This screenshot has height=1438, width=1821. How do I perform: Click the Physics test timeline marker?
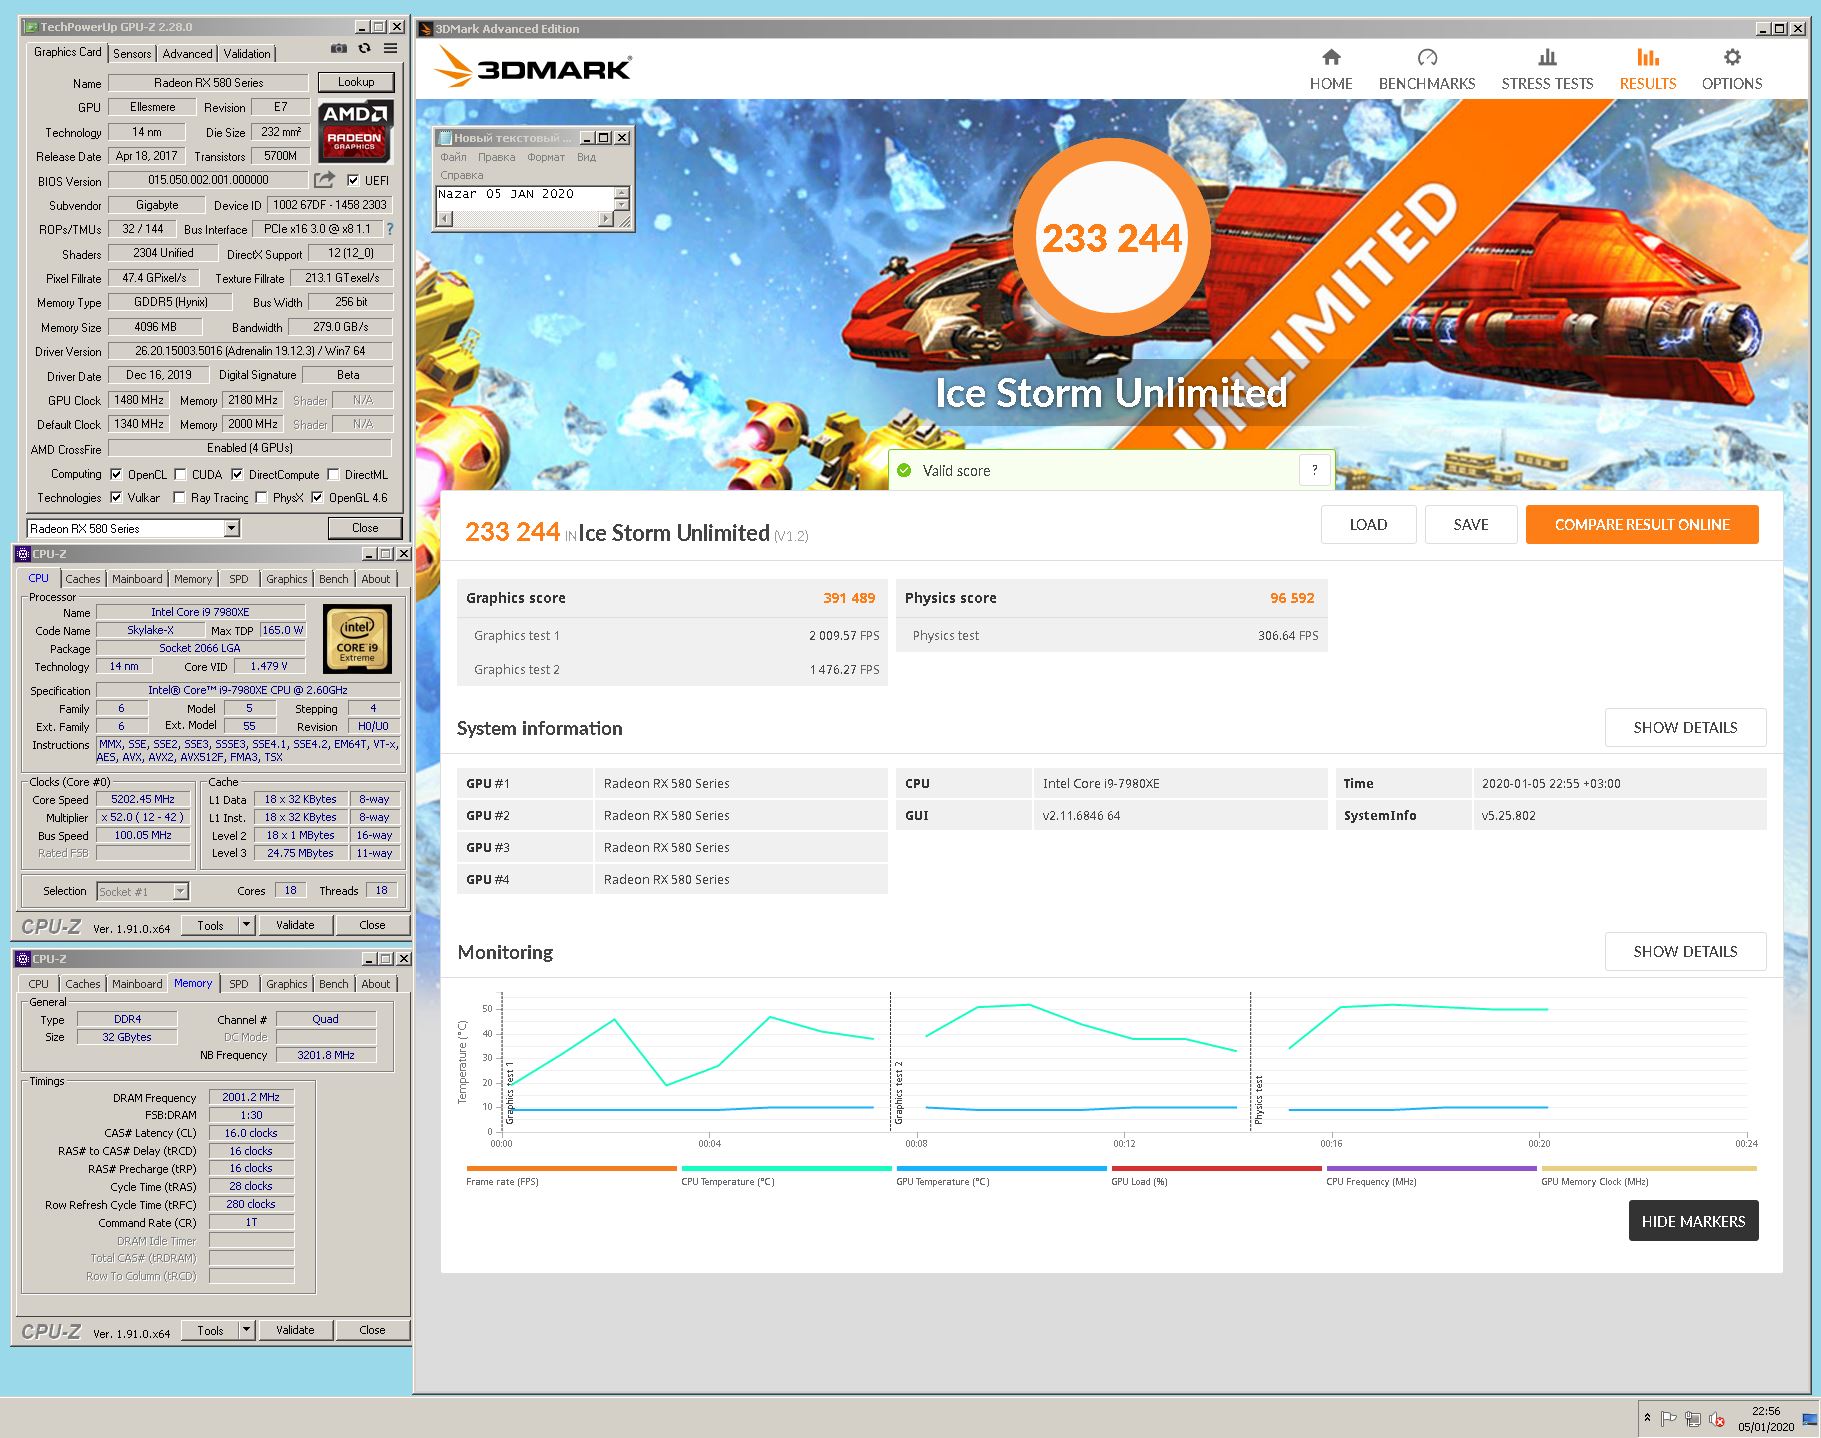[x=1258, y=1098]
